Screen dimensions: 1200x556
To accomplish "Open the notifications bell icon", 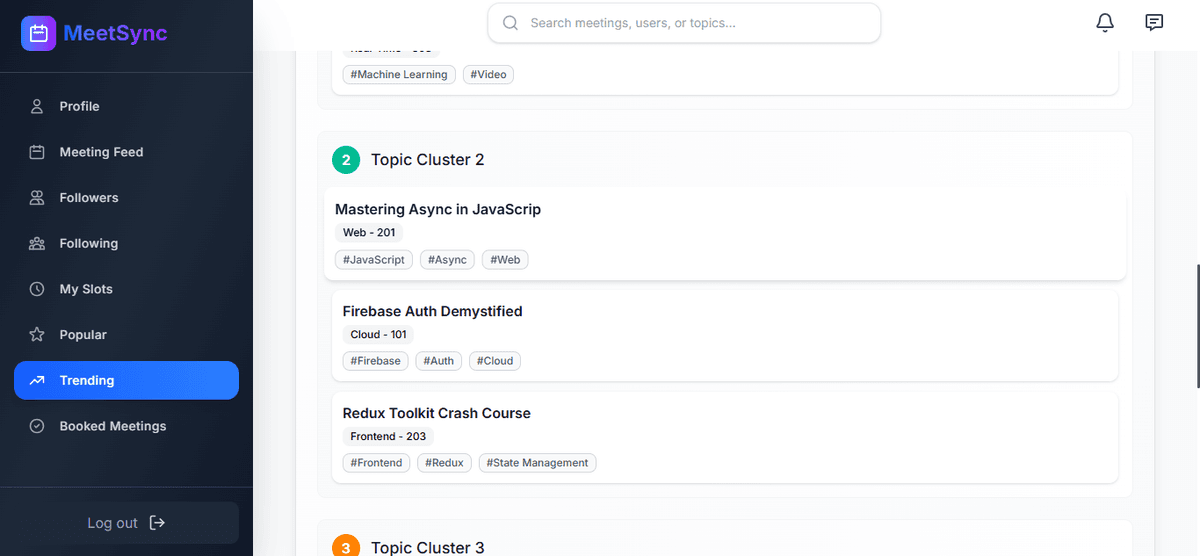I will [x=1105, y=22].
